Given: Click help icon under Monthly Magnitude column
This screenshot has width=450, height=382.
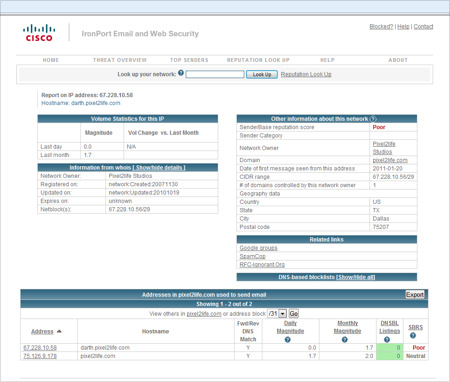Looking at the screenshot, I should tap(345, 340).
